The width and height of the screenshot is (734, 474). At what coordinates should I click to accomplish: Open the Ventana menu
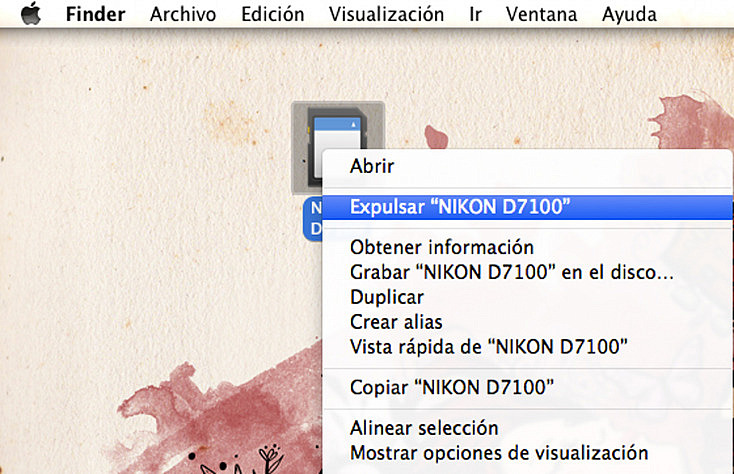[x=542, y=14]
